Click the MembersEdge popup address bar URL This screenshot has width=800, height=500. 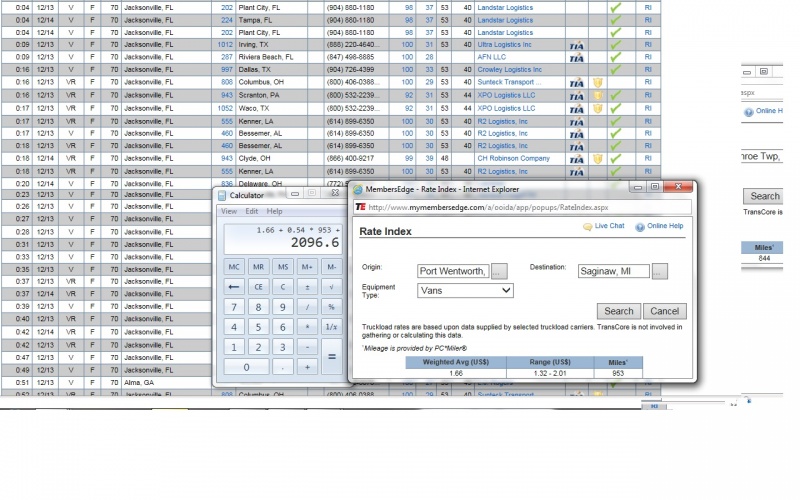[x=488, y=207]
